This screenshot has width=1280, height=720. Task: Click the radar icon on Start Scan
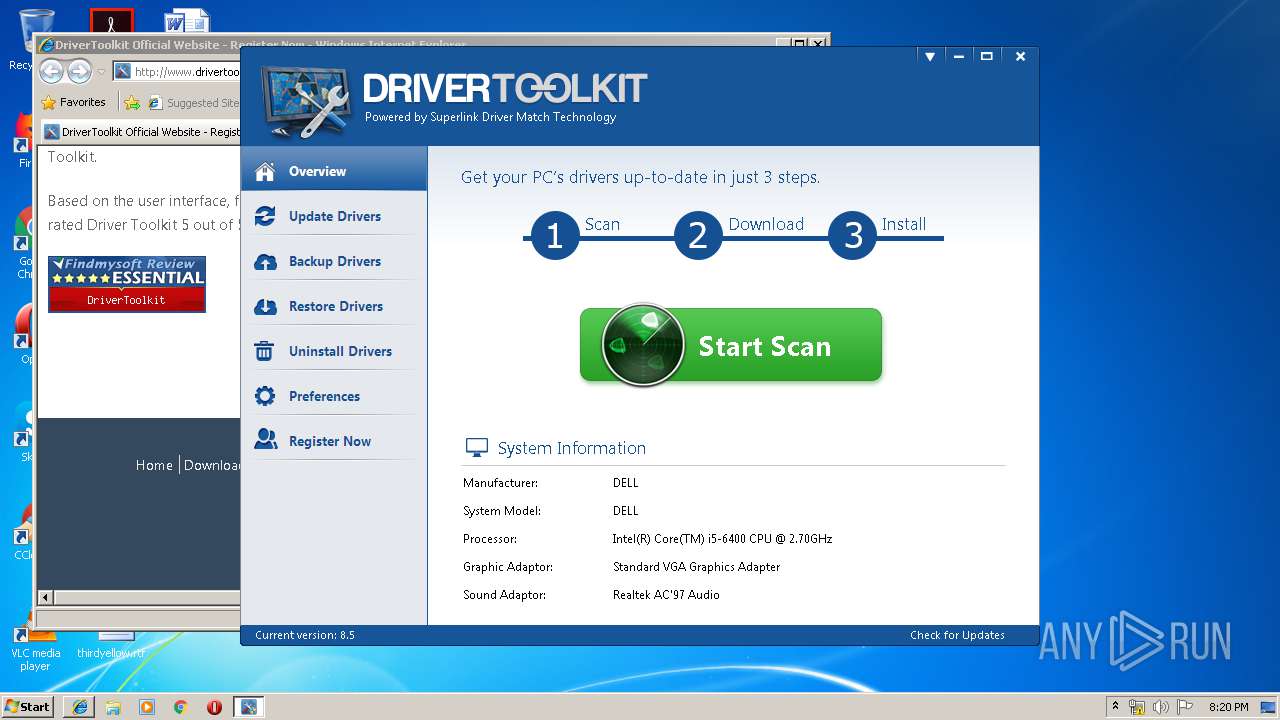pos(643,345)
